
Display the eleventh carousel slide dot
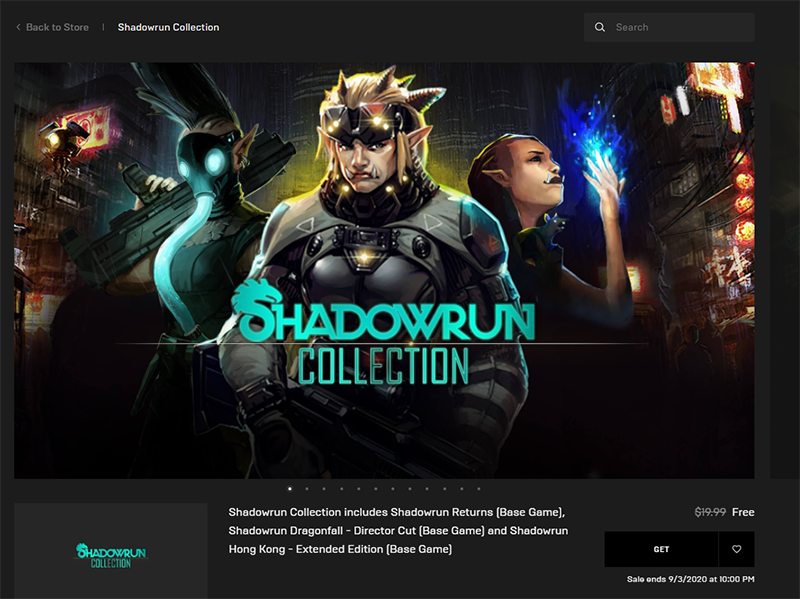pos(462,489)
